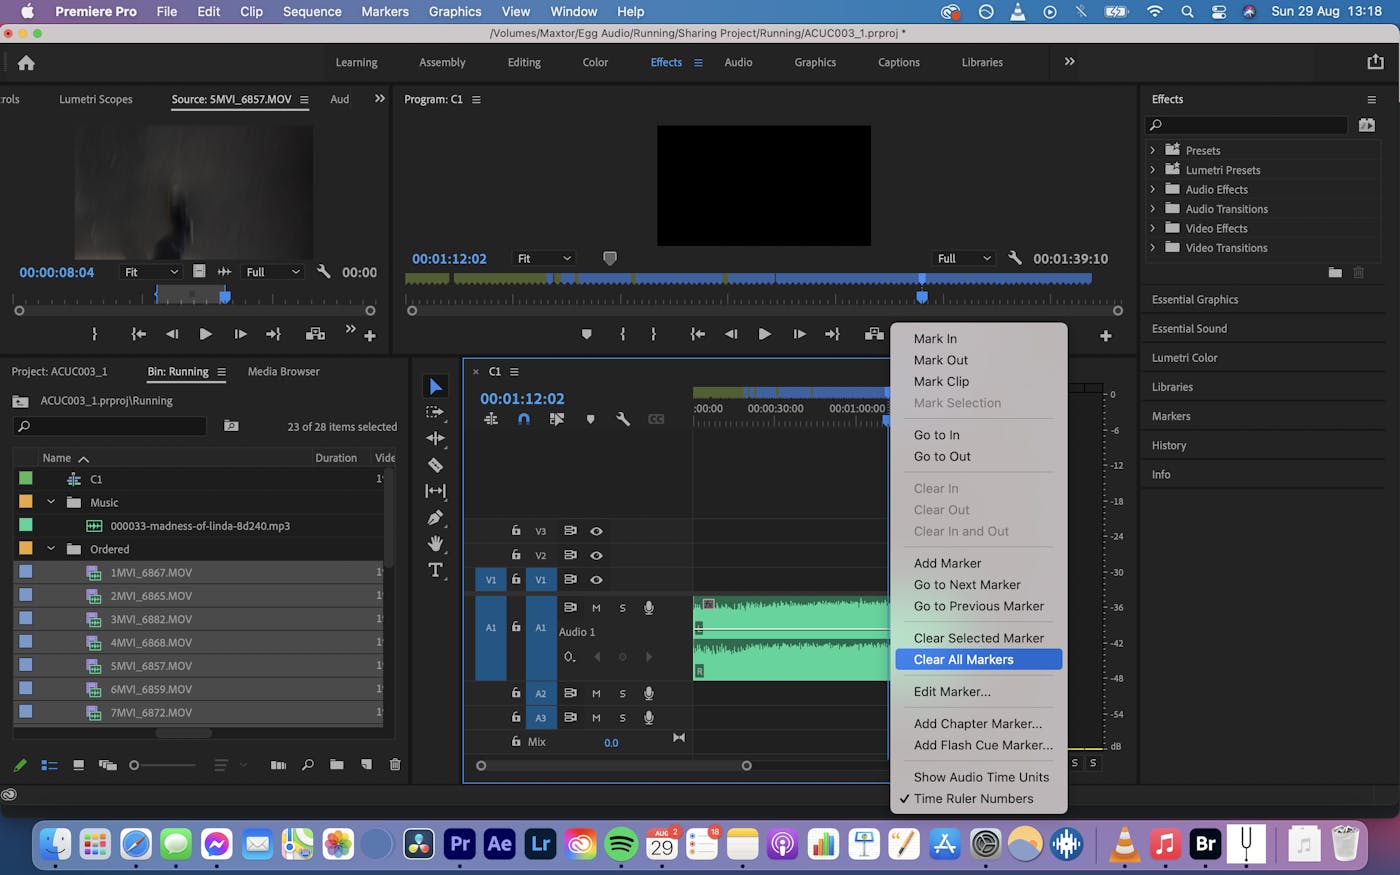Show more workspaces overflow chevrons
This screenshot has height=875, width=1400.
(1069, 62)
